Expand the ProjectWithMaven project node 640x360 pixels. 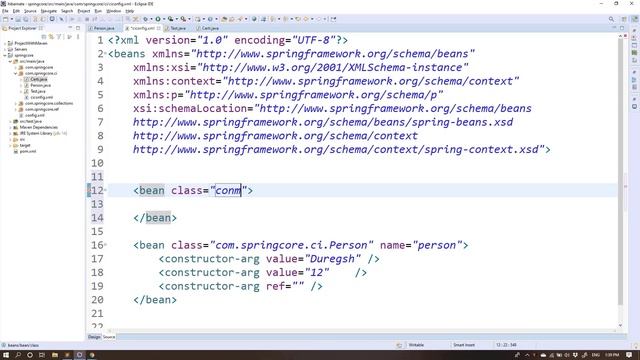5,43
